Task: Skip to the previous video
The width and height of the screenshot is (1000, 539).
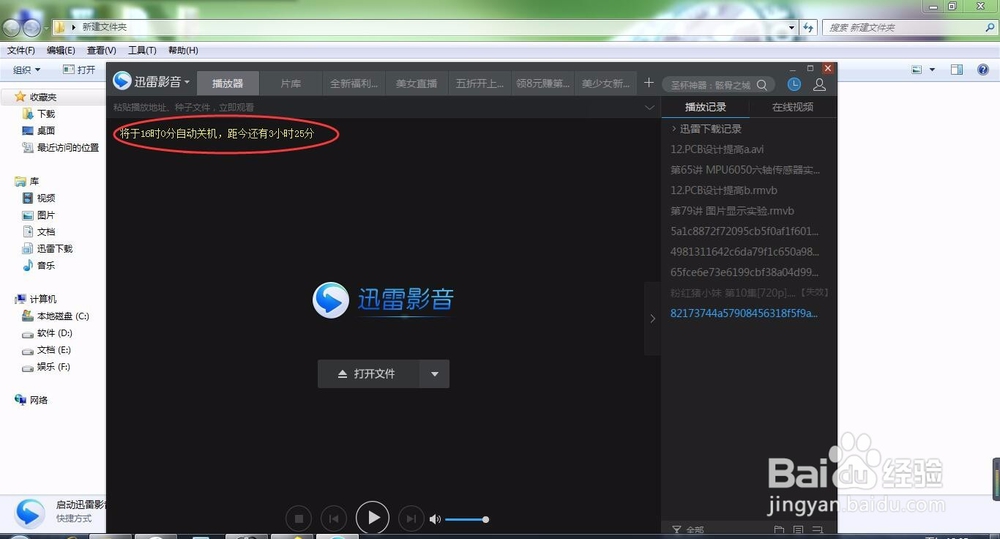Action: [x=334, y=519]
